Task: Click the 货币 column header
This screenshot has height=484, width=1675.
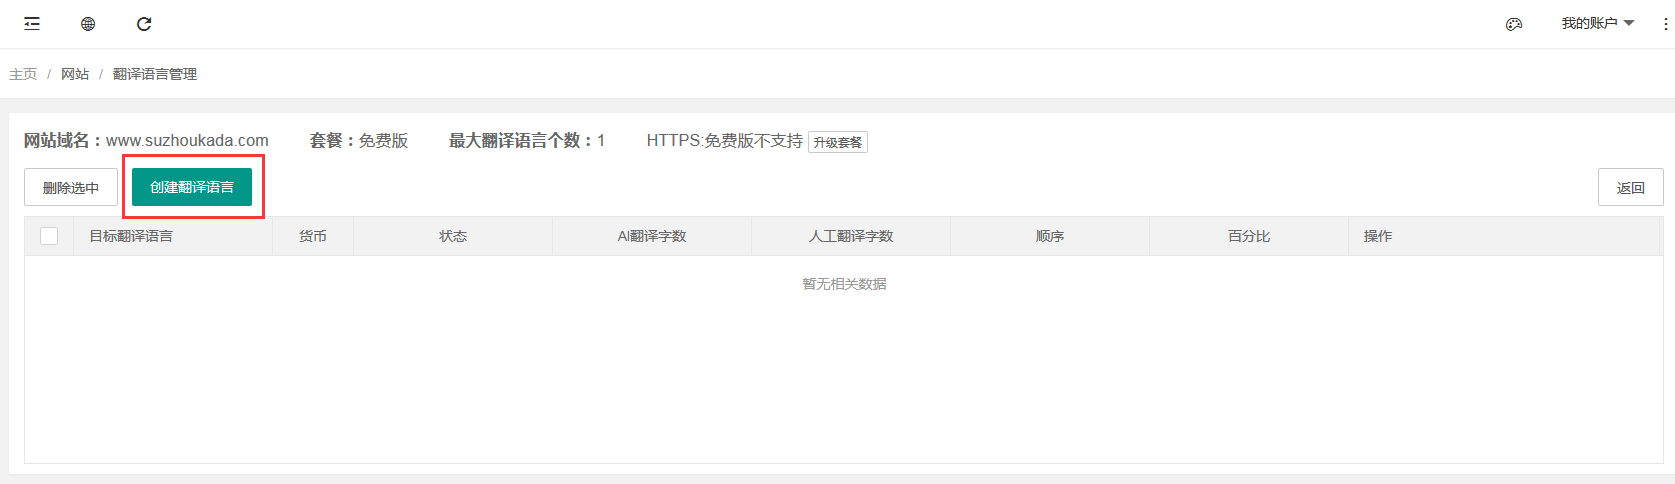Action: click(313, 236)
